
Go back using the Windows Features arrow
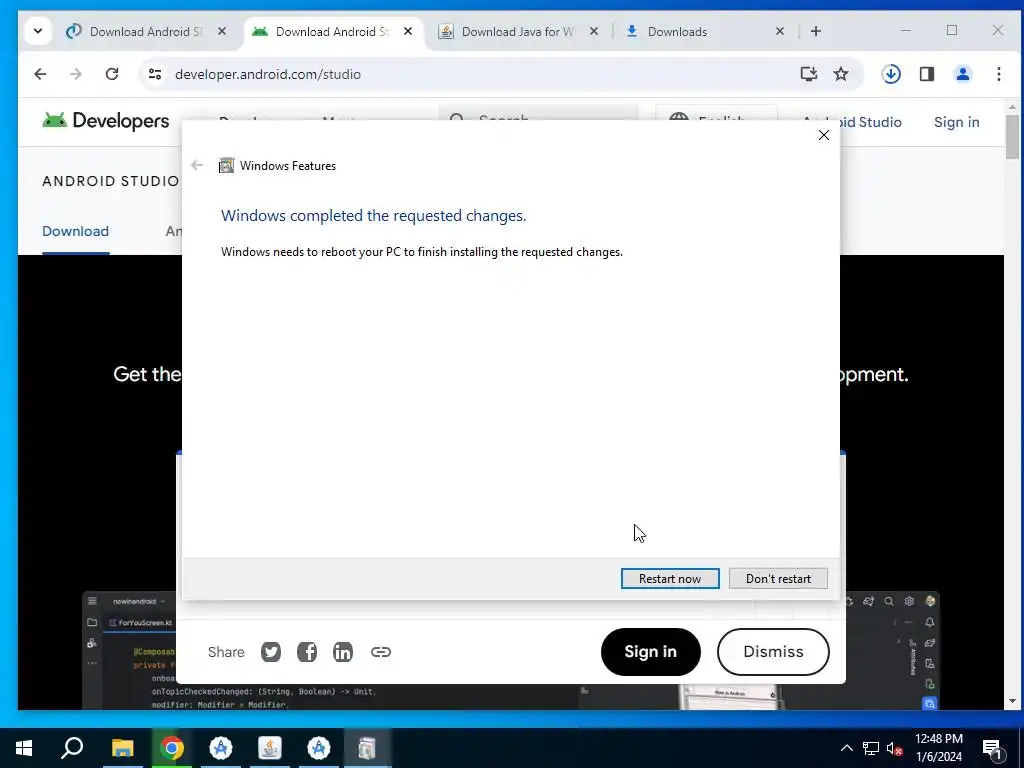pyautogui.click(x=197, y=165)
